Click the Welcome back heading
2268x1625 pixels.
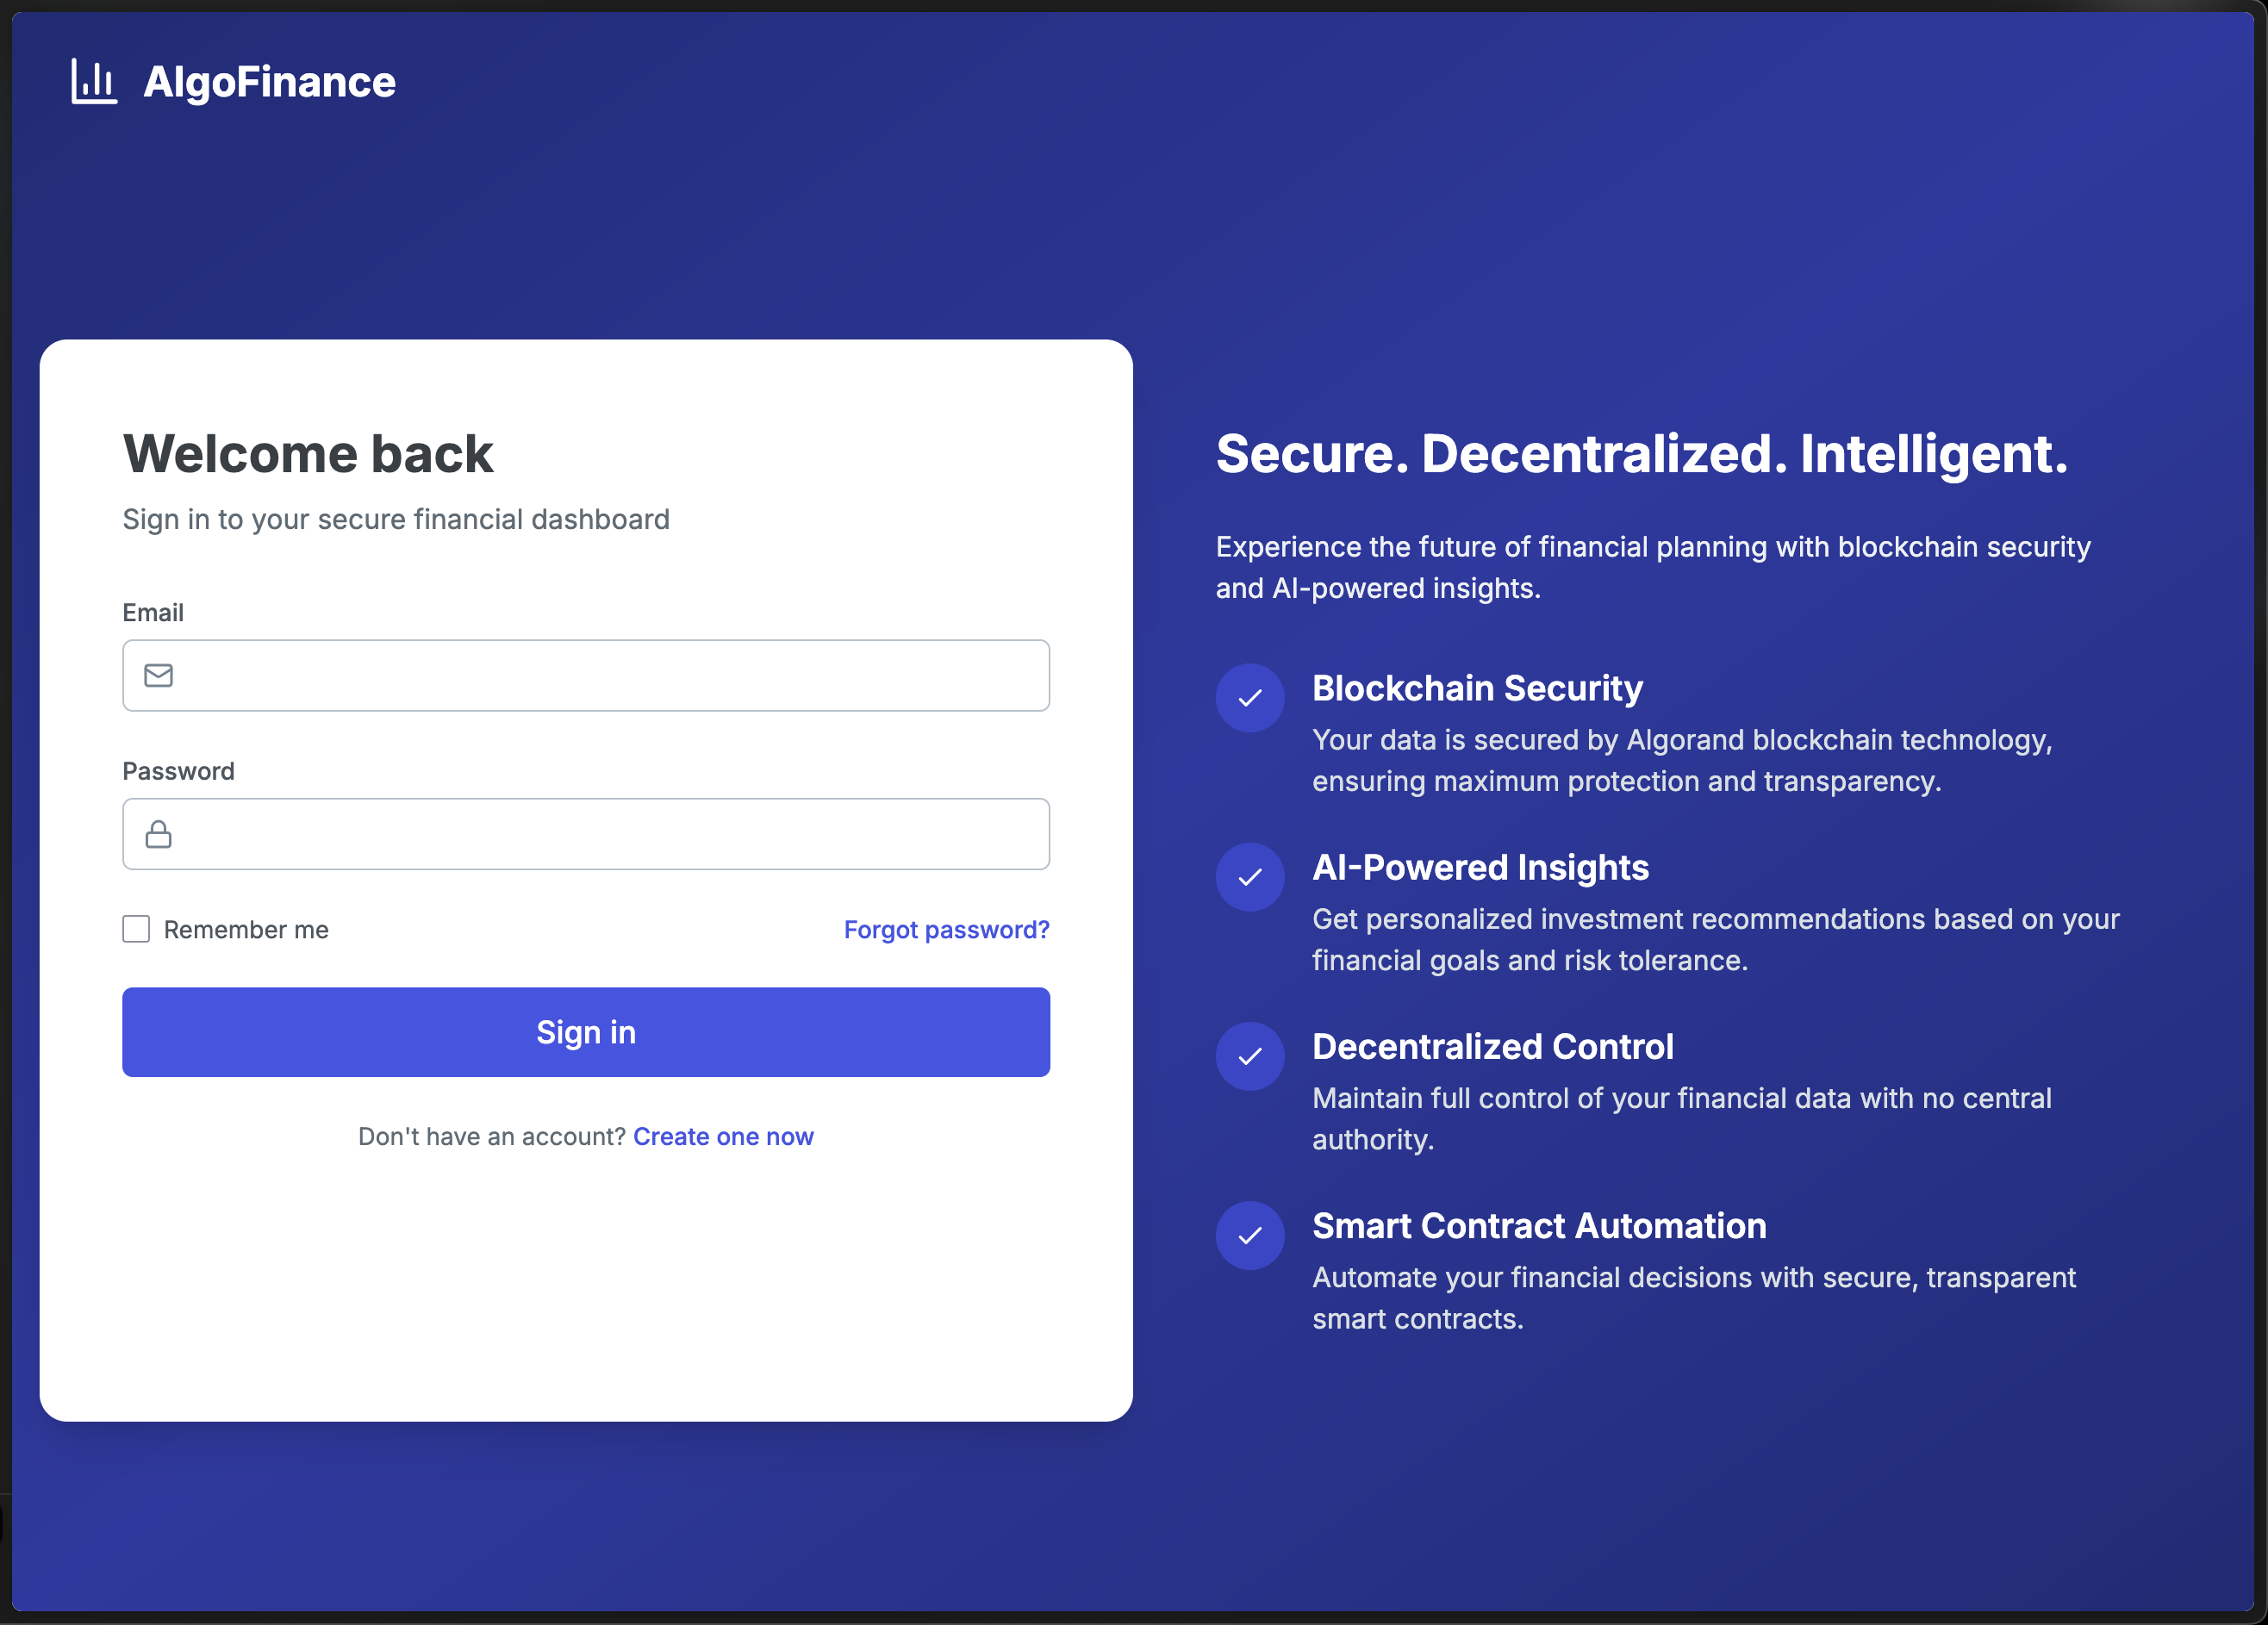point(308,454)
